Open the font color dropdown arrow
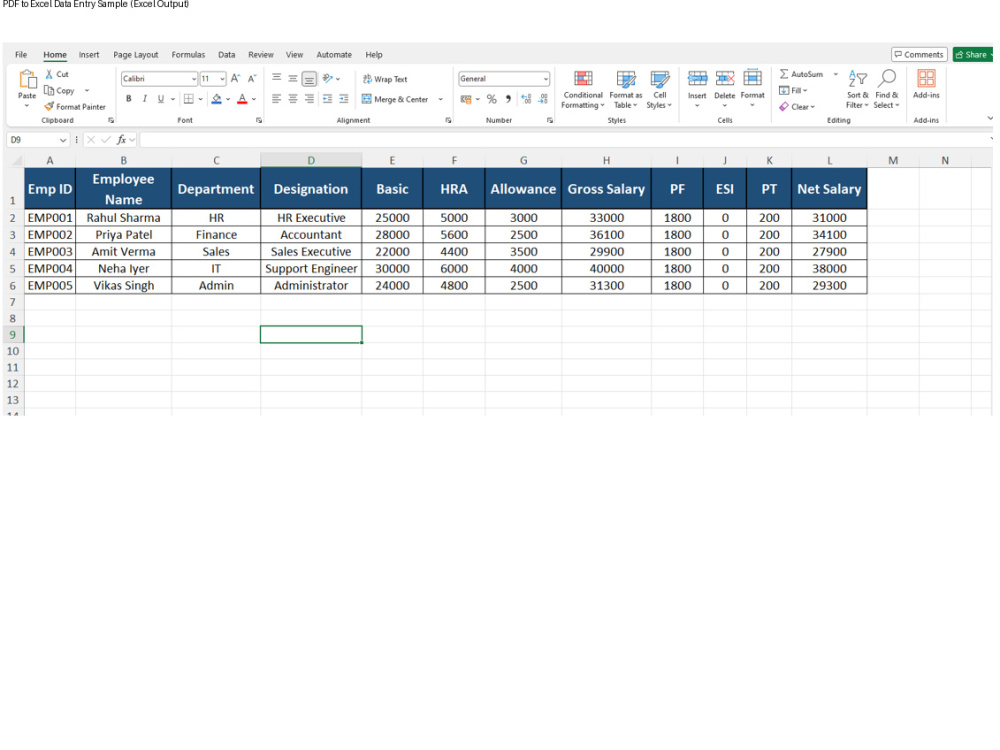Screen dimensions: 1000x750 click(254, 99)
